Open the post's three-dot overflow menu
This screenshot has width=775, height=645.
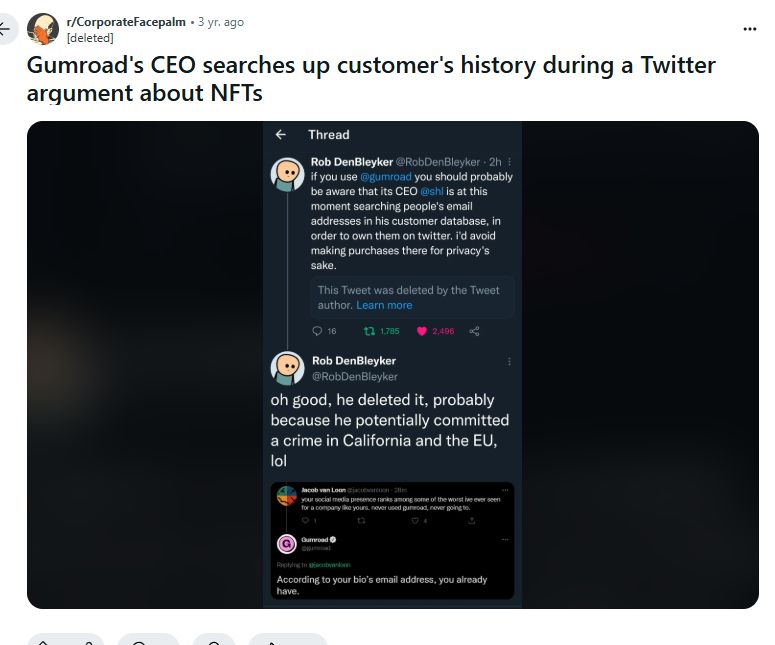point(750,29)
